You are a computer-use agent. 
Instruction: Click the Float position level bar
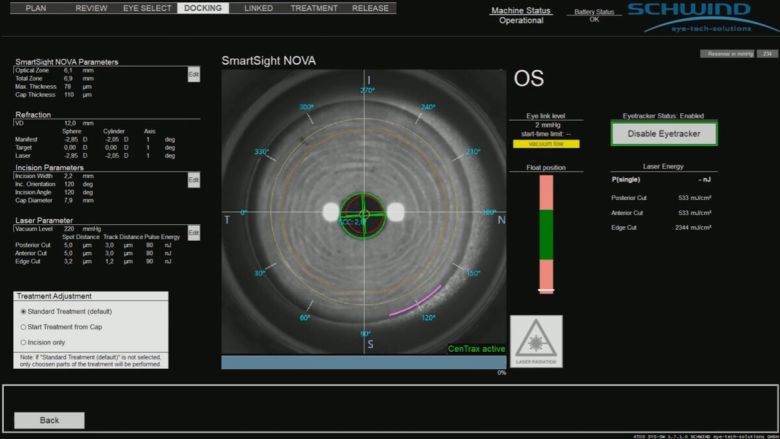(x=546, y=236)
